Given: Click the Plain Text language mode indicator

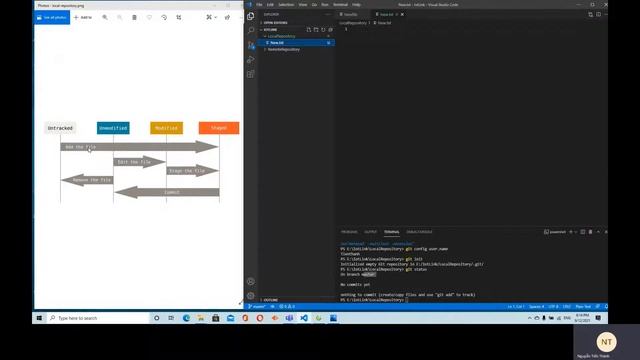Looking at the screenshot, I should tap(583, 307).
